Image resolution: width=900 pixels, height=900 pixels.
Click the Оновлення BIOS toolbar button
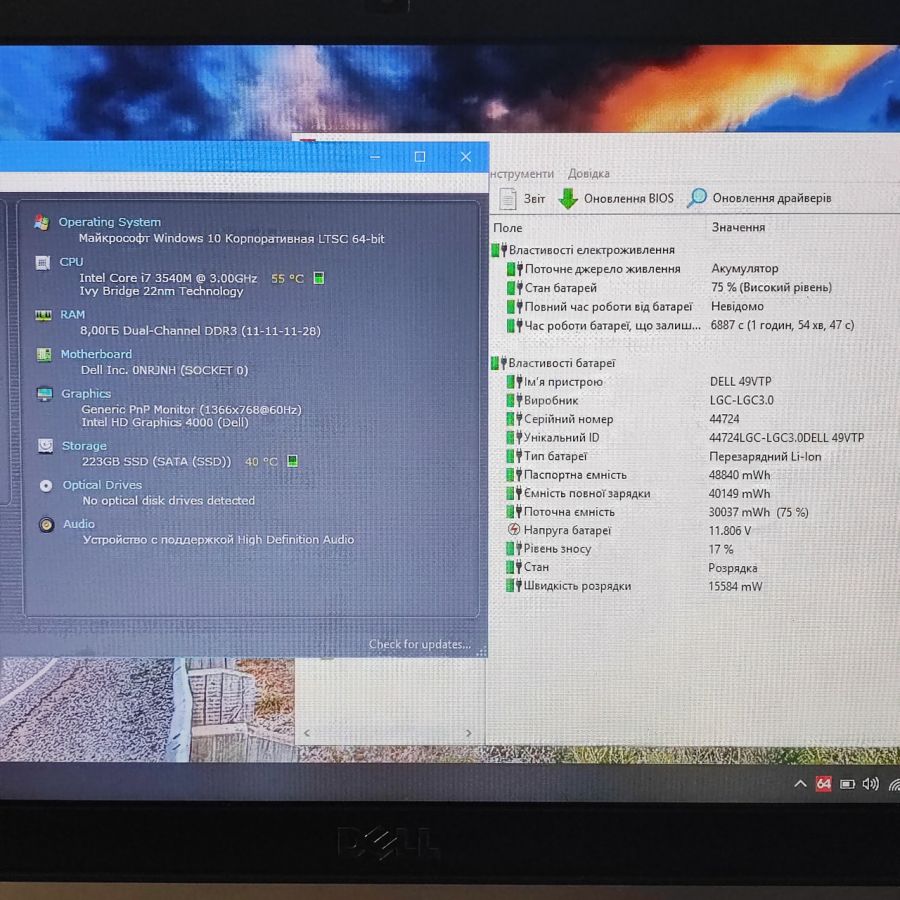click(616, 199)
